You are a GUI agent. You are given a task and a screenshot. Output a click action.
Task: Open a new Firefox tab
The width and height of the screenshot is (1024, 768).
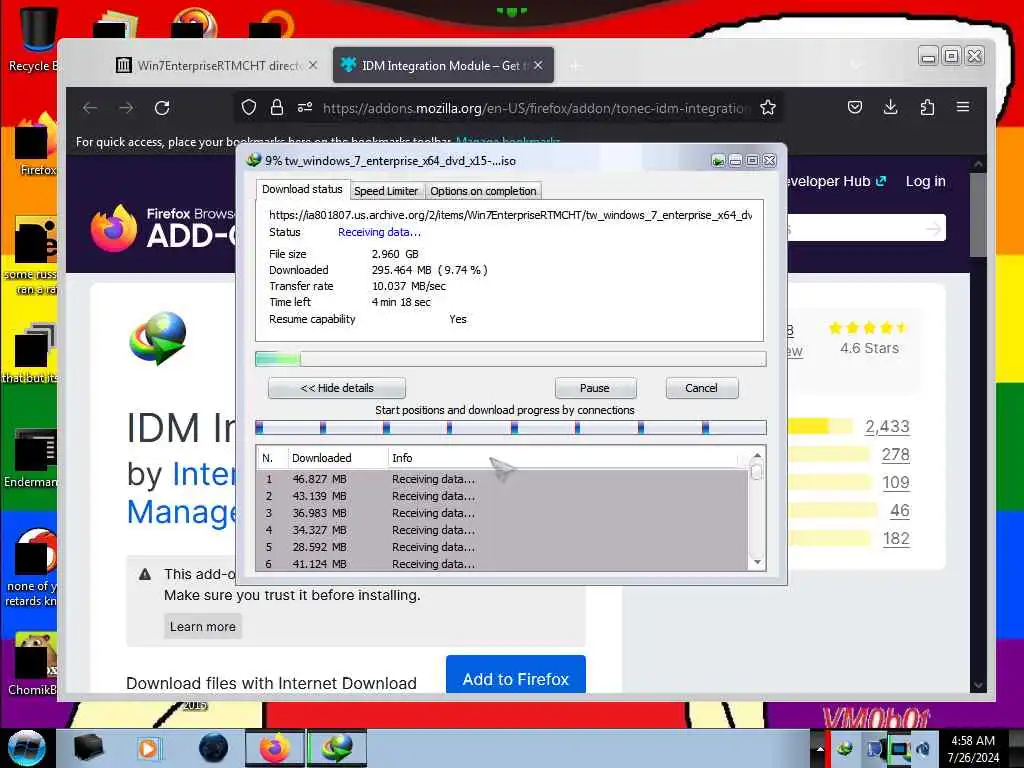[575, 66]
